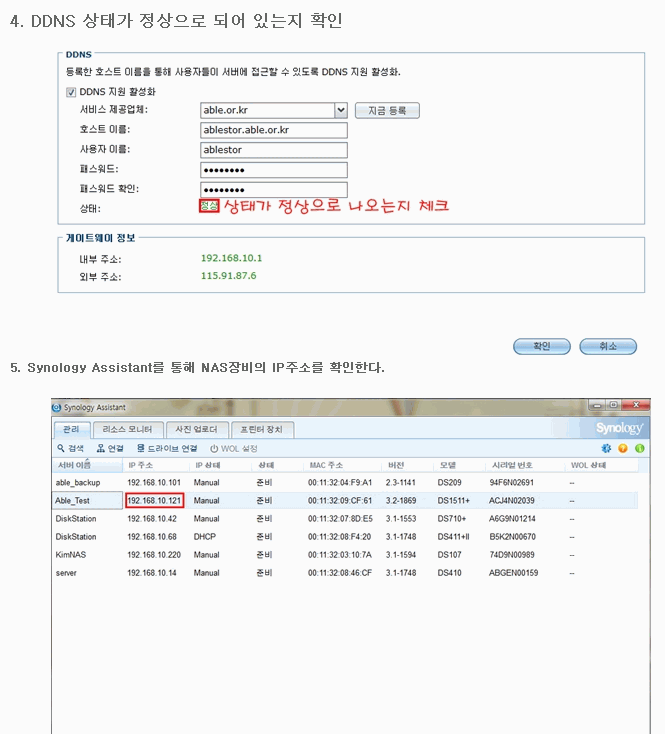Image resolution: width=665 pixels, height=734 pixels.
Task: Click the WOL 설정 power icon
Action: 214,448
